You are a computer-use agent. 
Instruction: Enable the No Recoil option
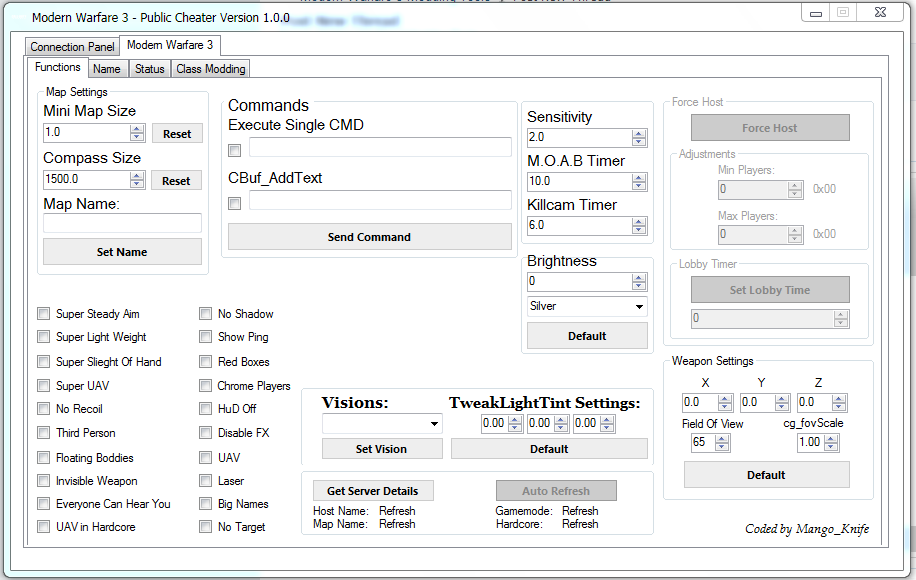(43, 408)
